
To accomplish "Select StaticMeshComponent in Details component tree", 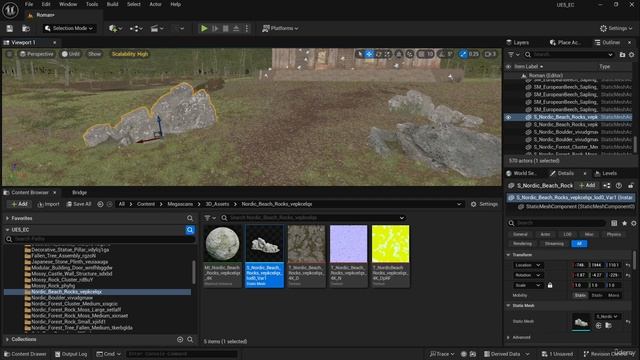I will click(x=576, y=207).
